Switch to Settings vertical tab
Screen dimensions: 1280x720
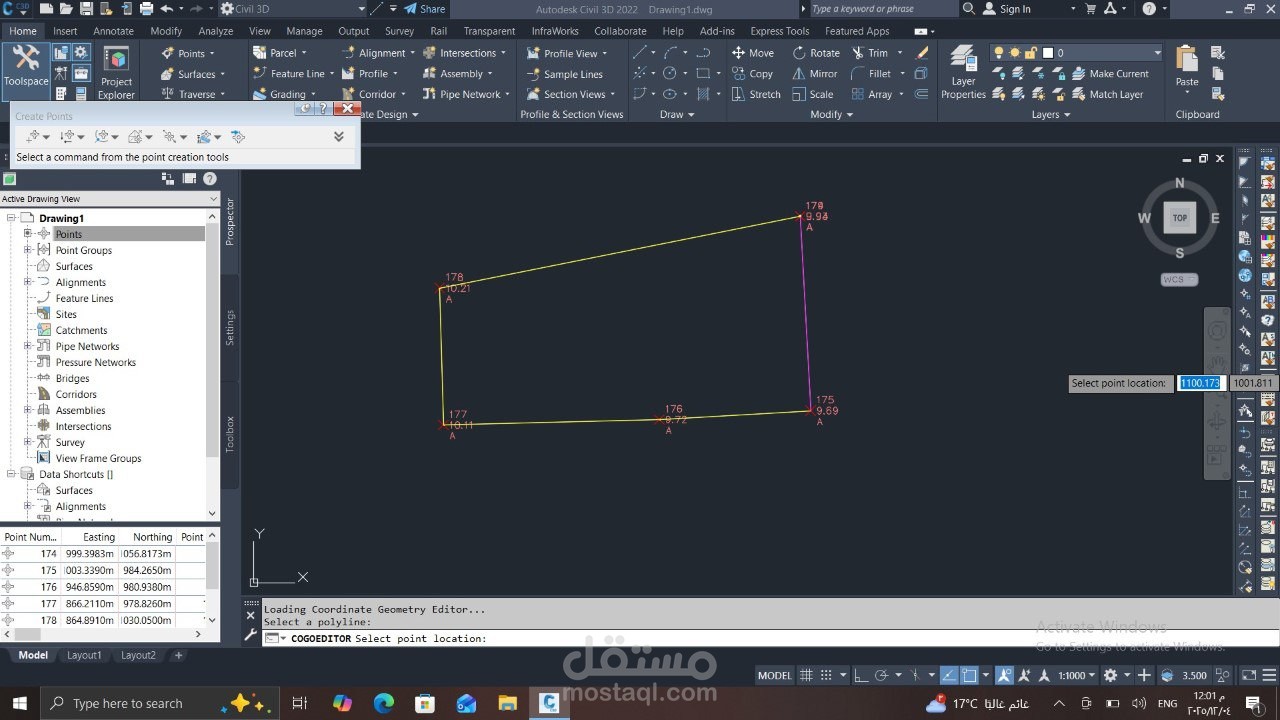229,328
